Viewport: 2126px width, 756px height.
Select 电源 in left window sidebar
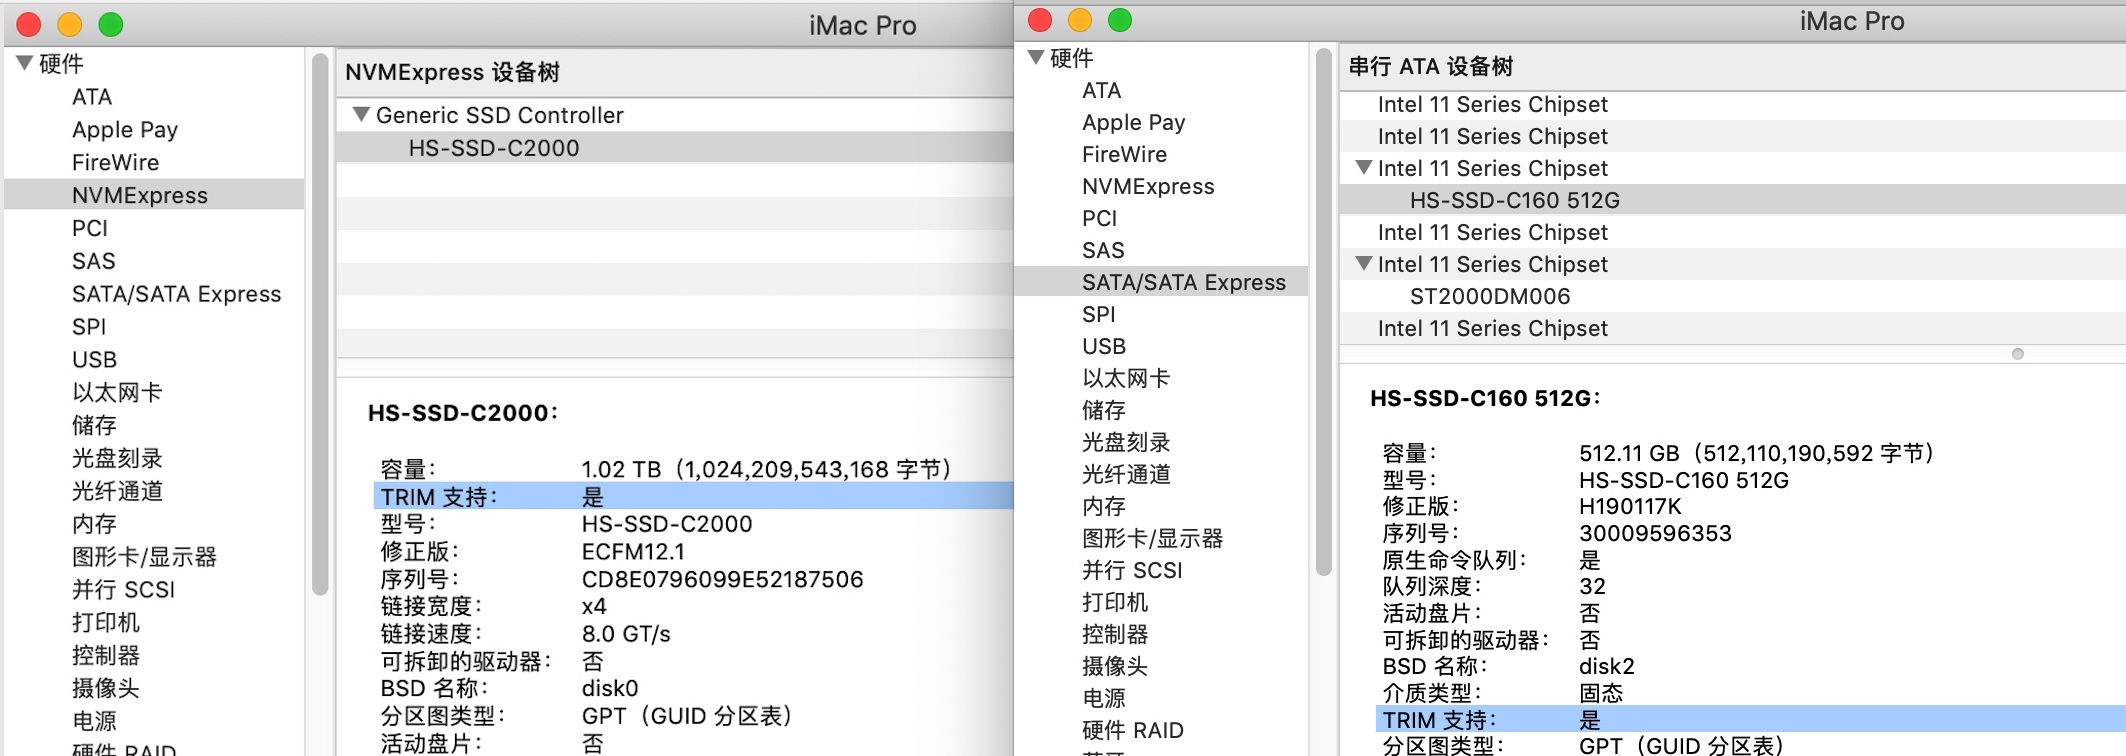click(x=94, y=721)
